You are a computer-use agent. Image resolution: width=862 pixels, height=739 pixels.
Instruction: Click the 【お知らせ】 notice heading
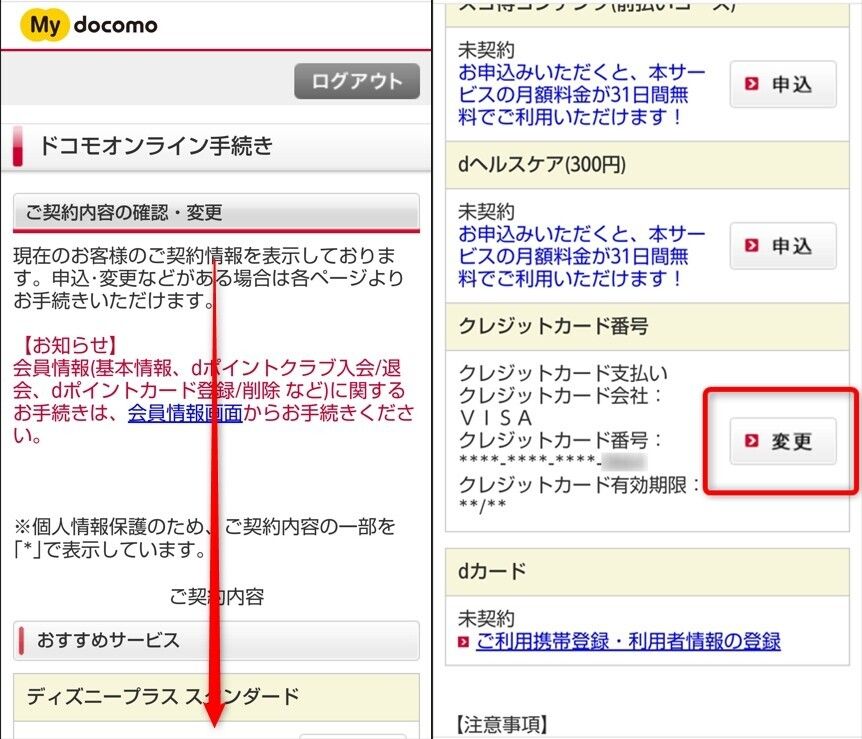(x=70, y=345)
